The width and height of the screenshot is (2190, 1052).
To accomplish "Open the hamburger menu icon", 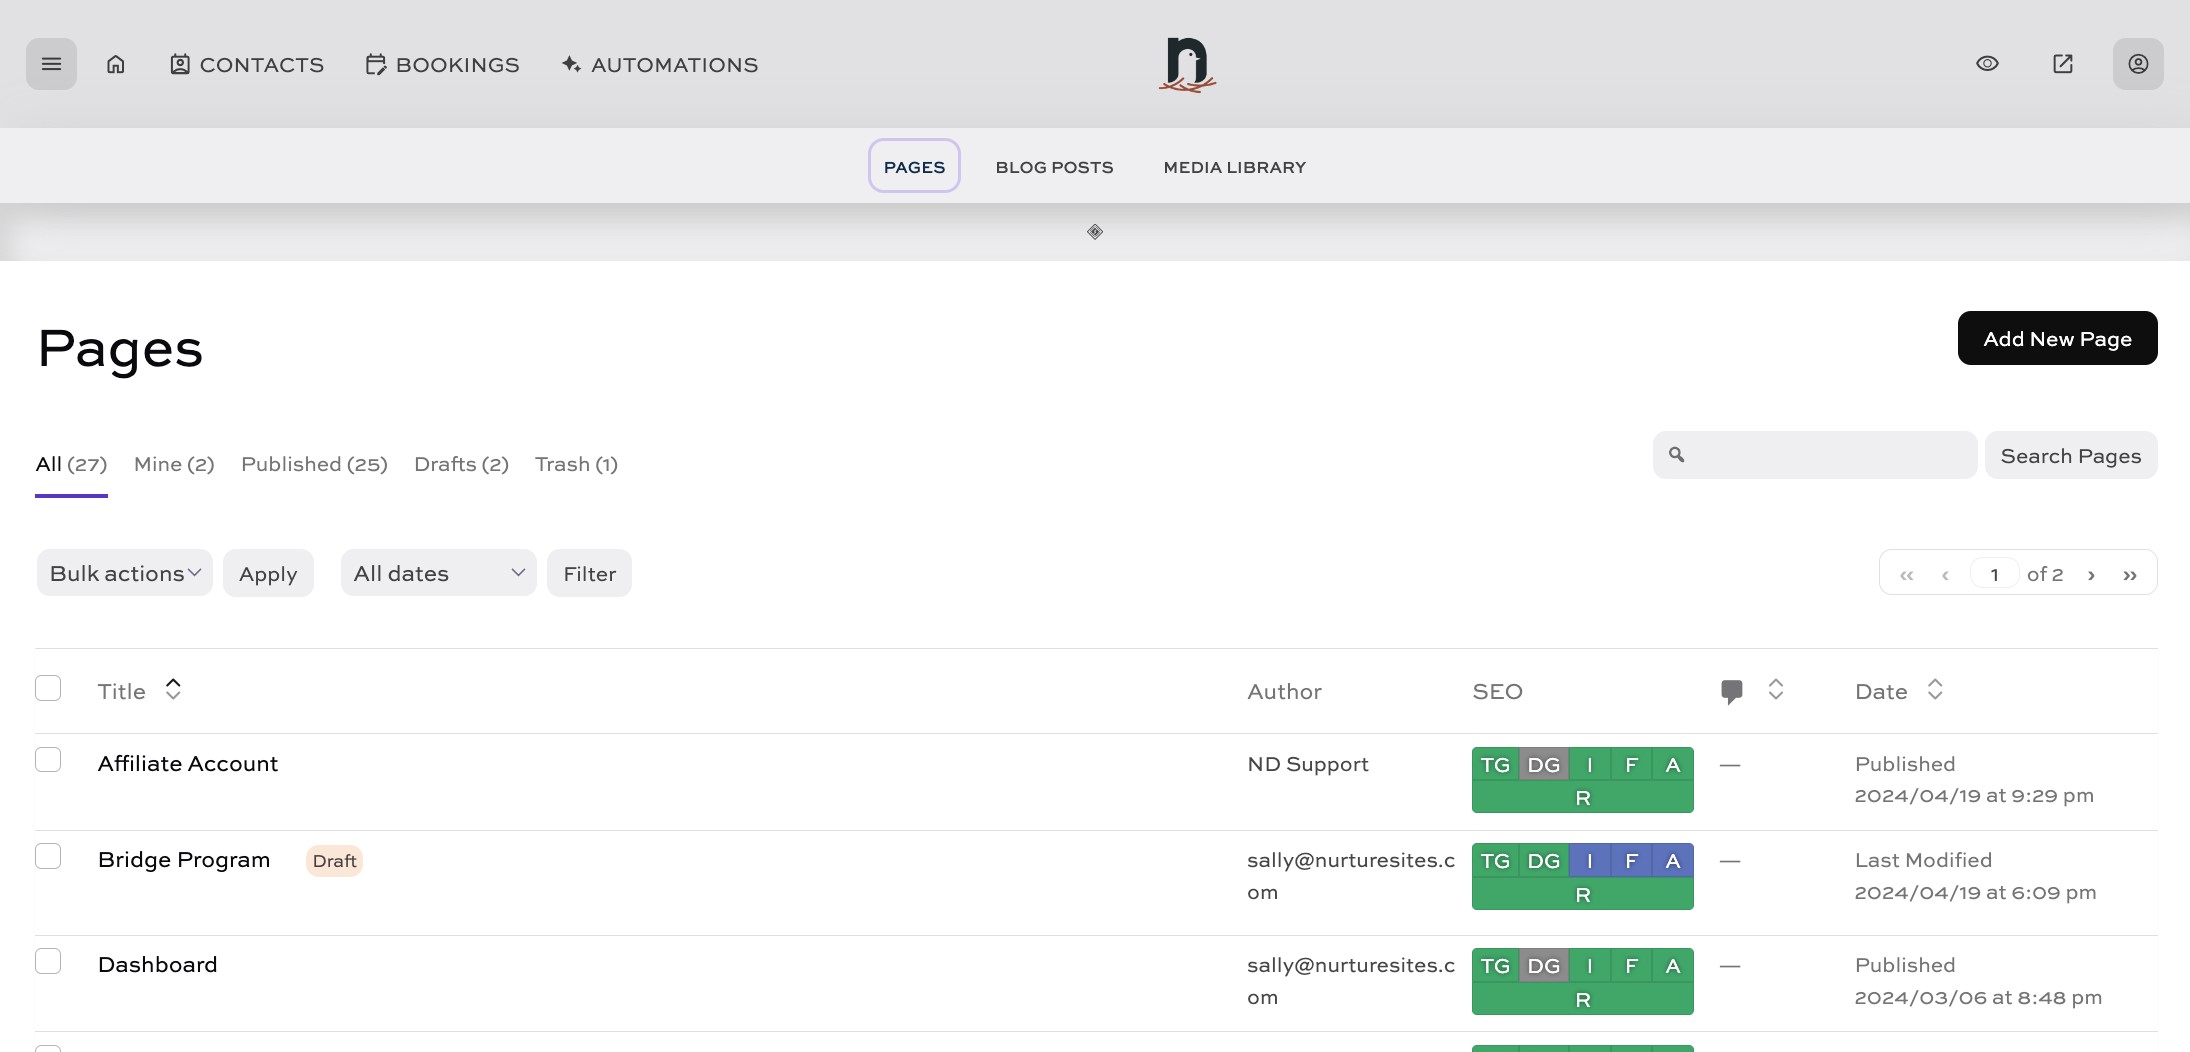I will coord(51,64).
